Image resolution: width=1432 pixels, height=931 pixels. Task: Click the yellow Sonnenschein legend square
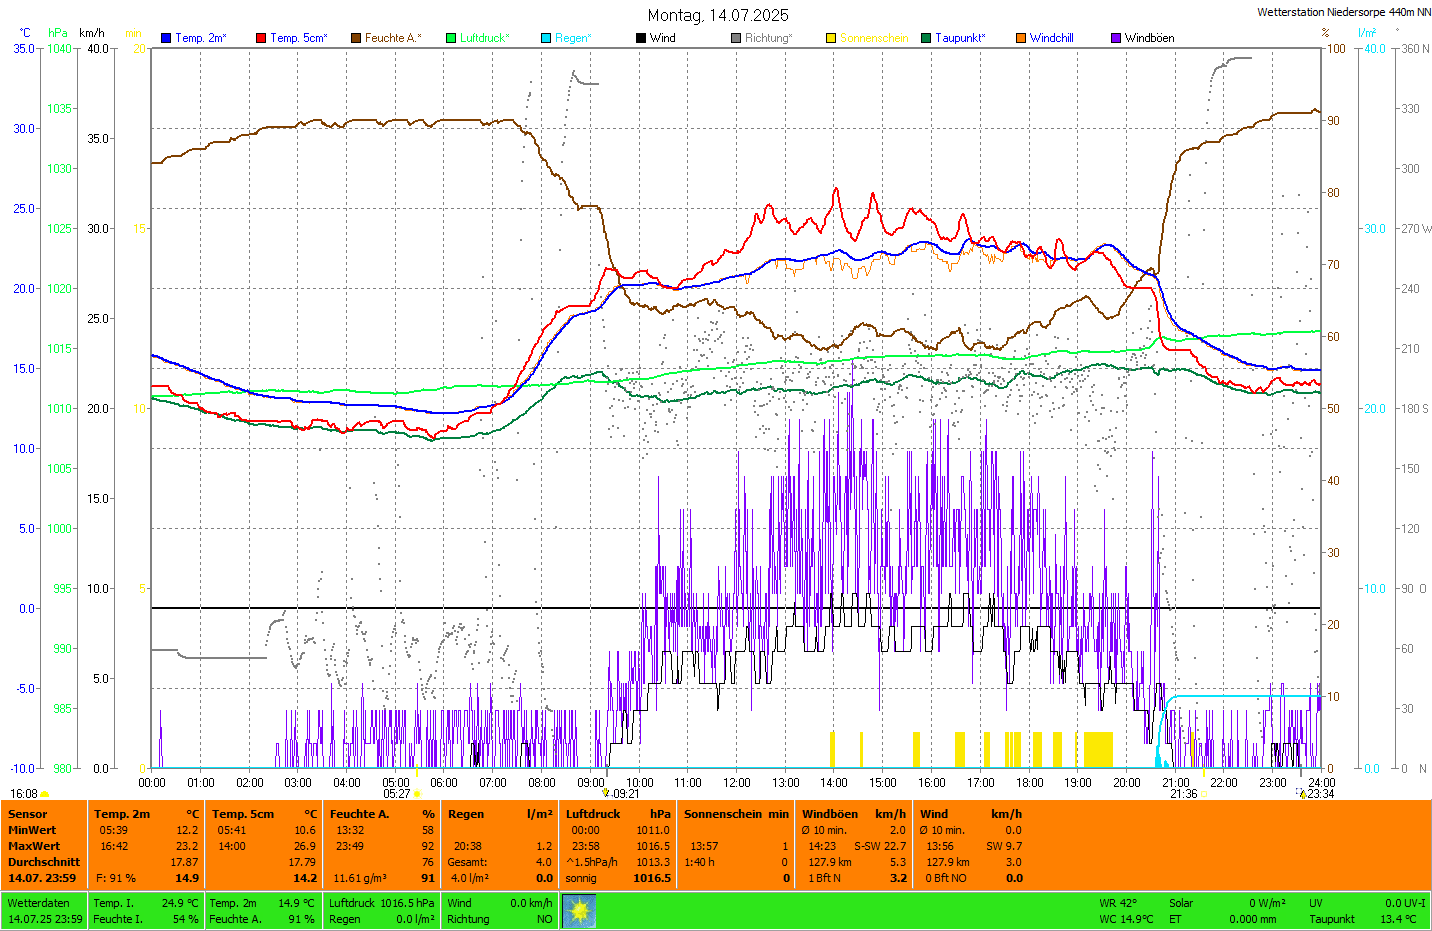point(831,38)
